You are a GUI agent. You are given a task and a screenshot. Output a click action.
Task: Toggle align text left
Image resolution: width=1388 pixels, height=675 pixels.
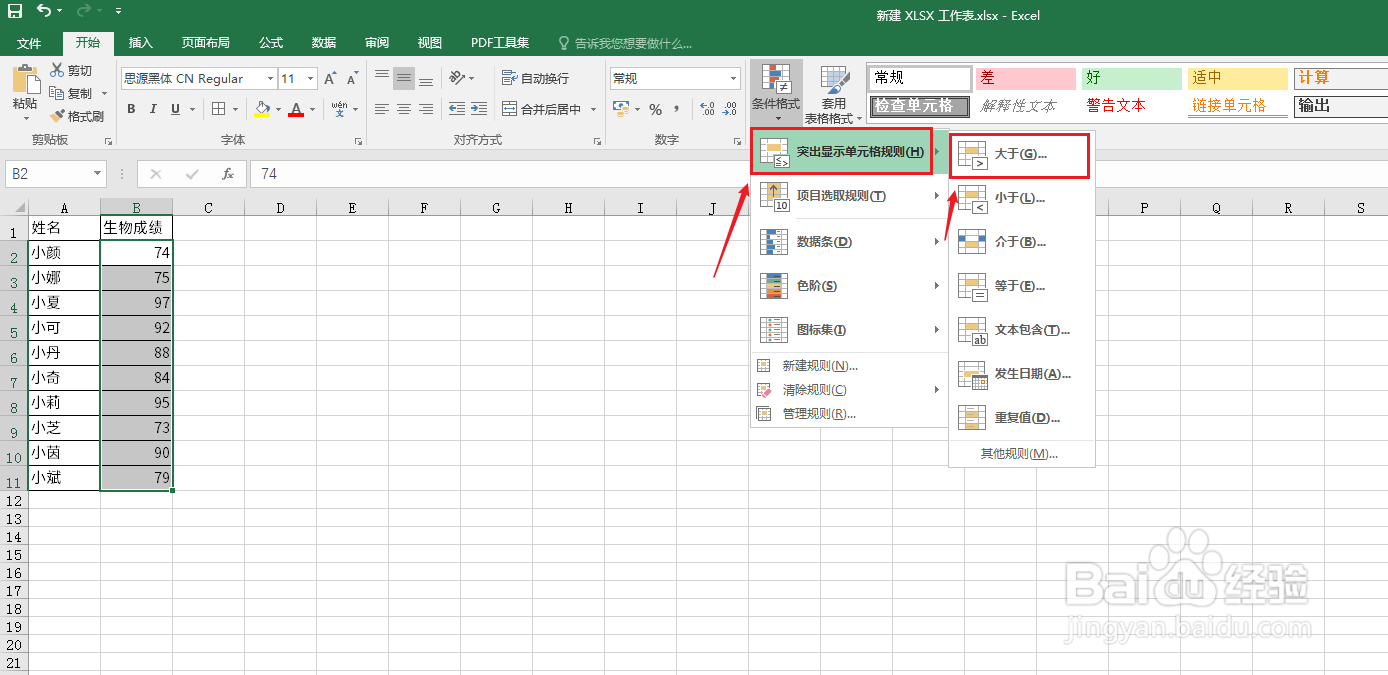(x=382, y=109)
